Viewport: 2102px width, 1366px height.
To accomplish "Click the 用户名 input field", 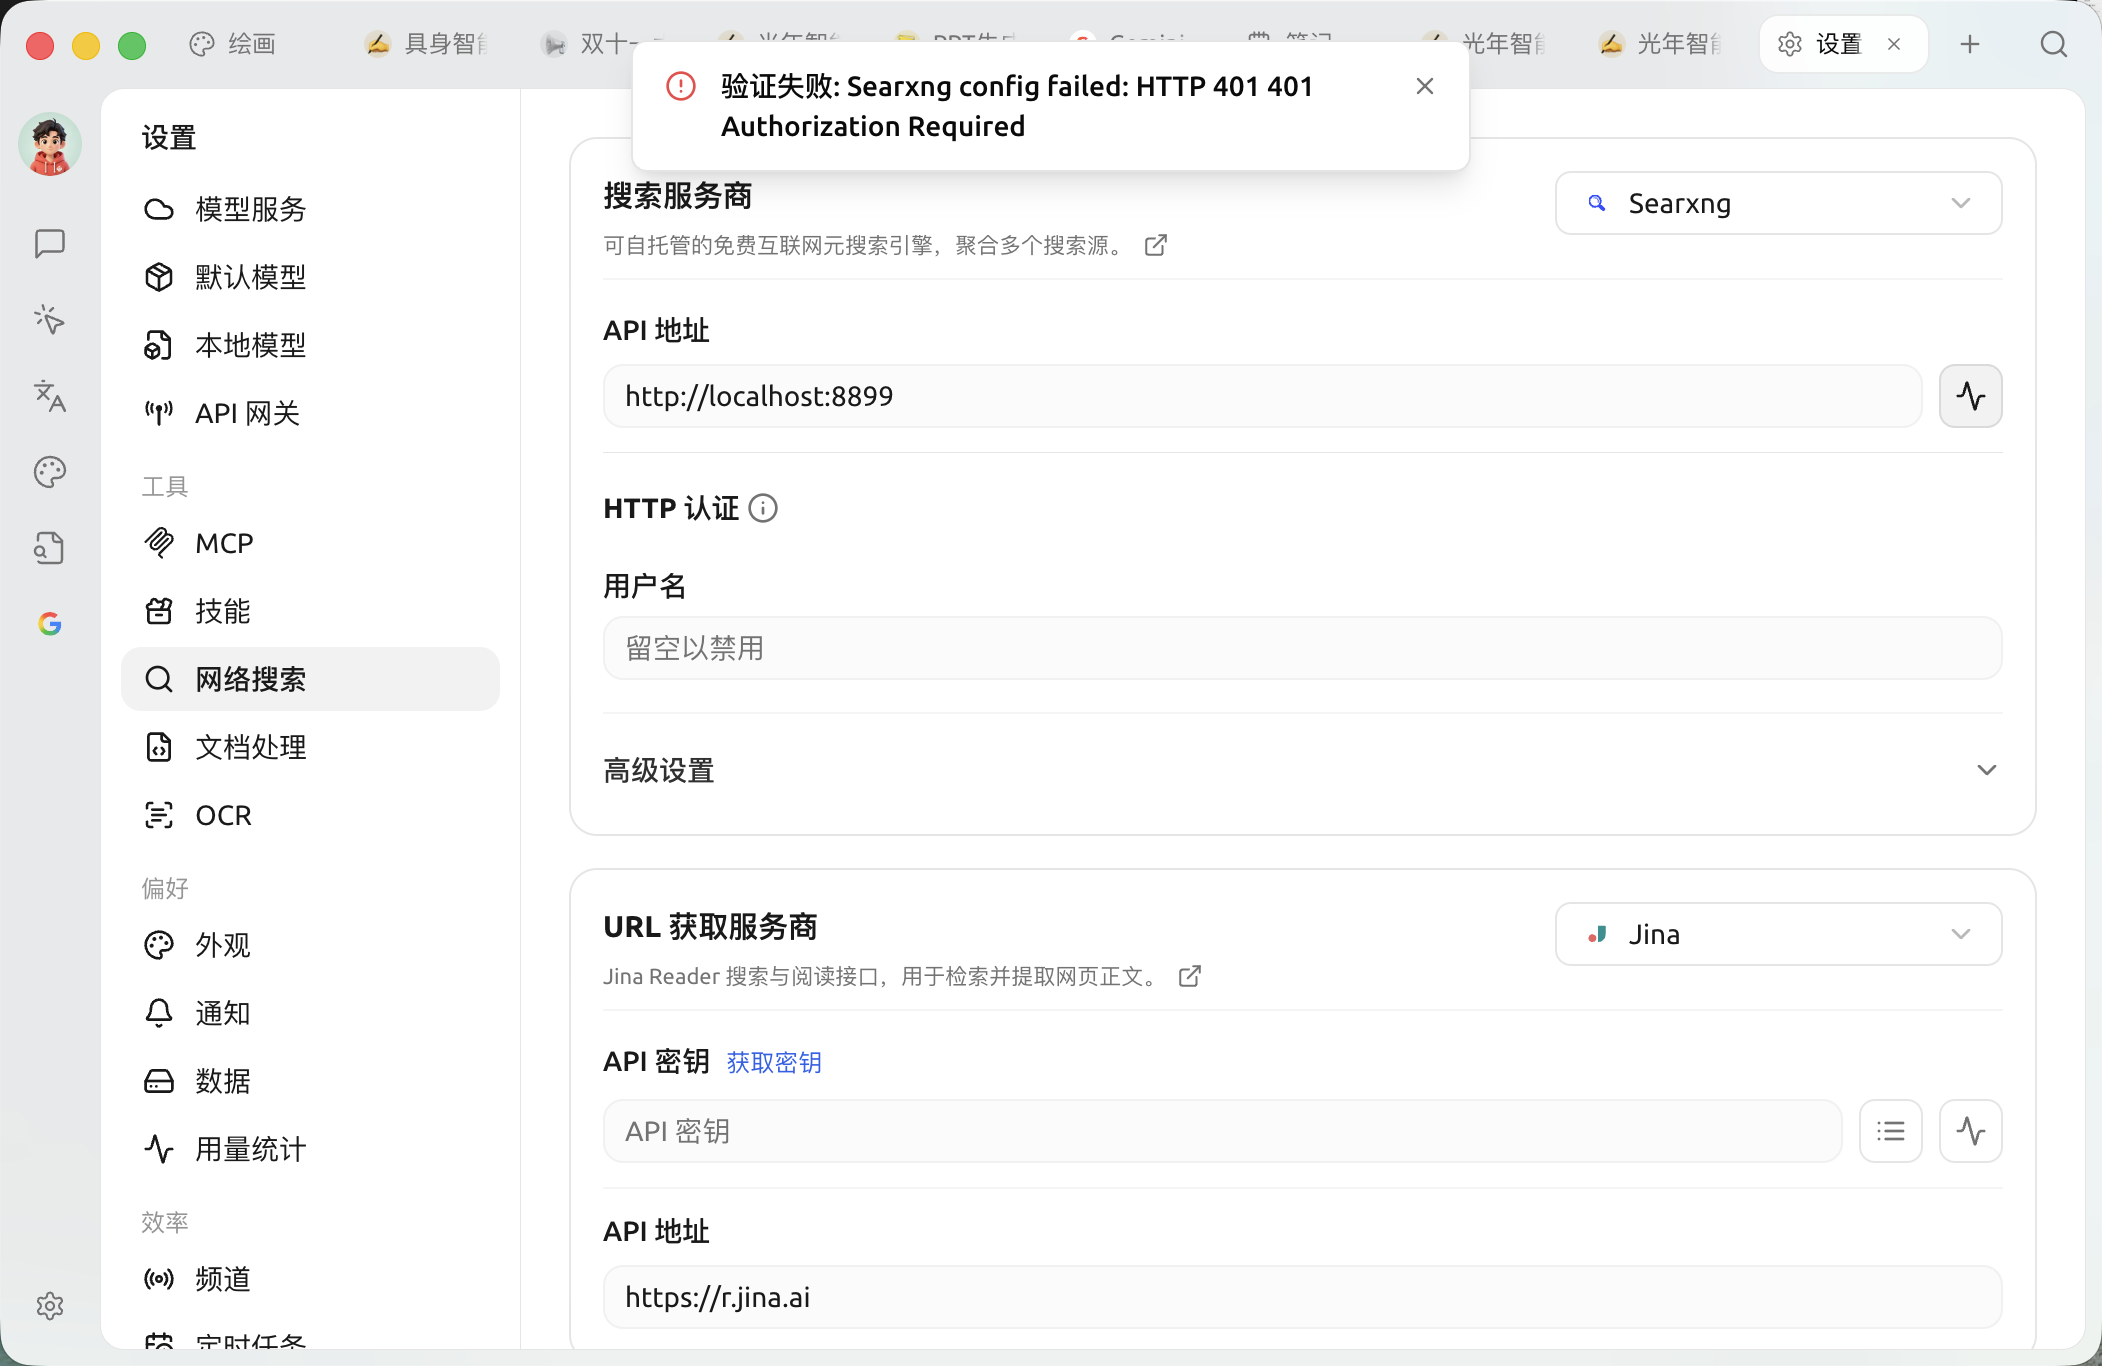I will click(1302, 648).
